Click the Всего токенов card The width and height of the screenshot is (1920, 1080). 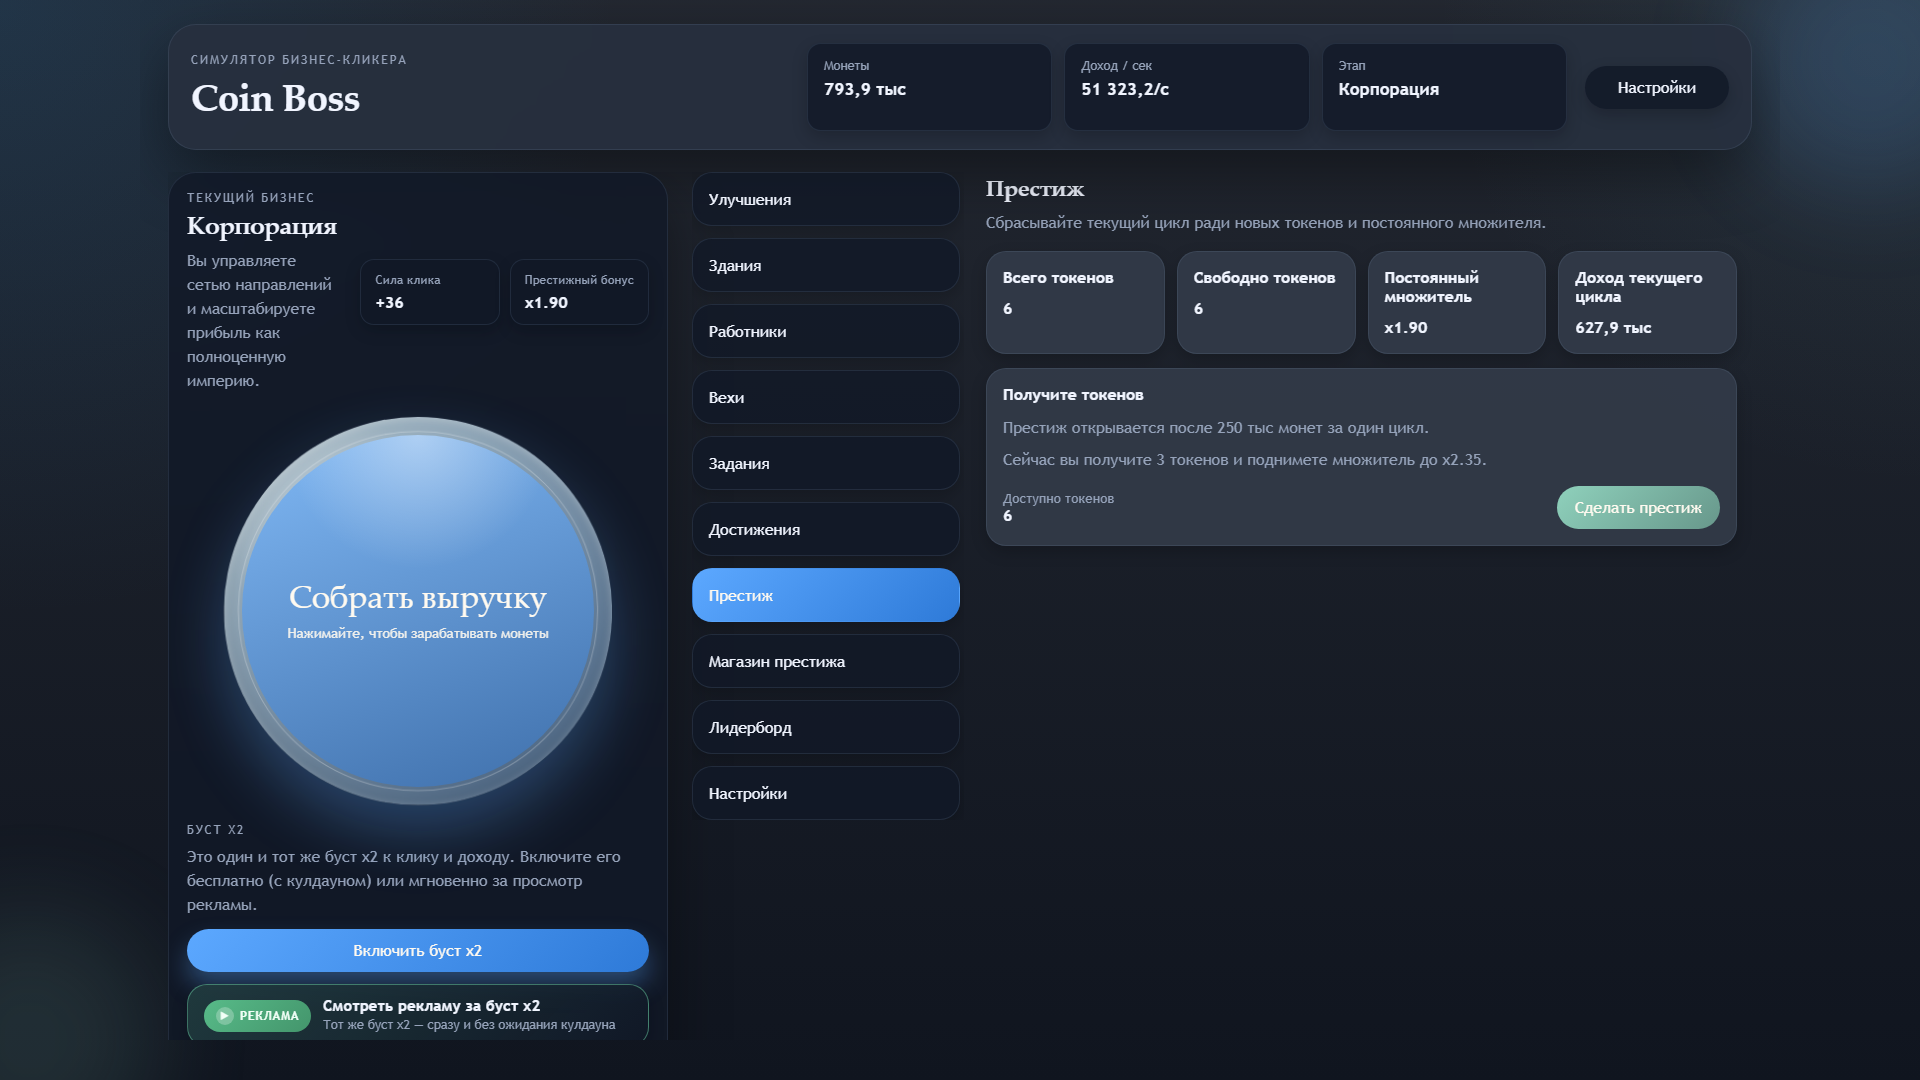pos(1075,302)
